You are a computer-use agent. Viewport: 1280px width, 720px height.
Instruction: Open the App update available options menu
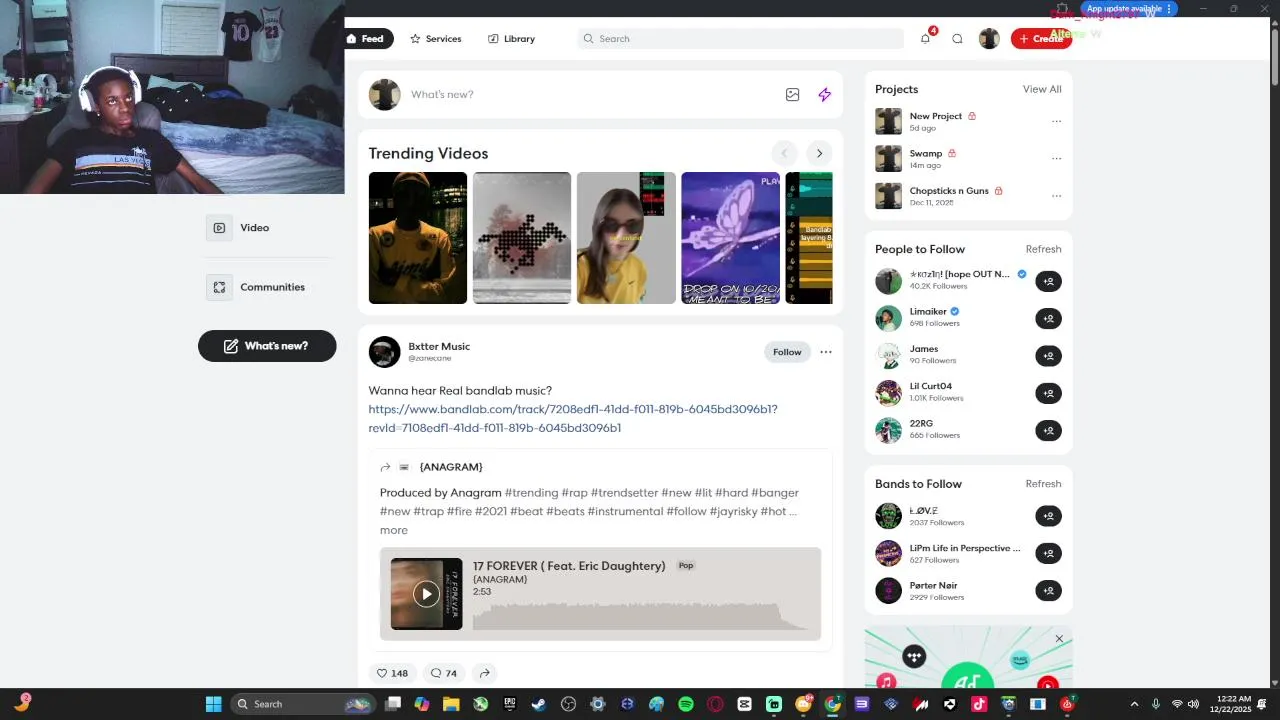[1169, 9]
